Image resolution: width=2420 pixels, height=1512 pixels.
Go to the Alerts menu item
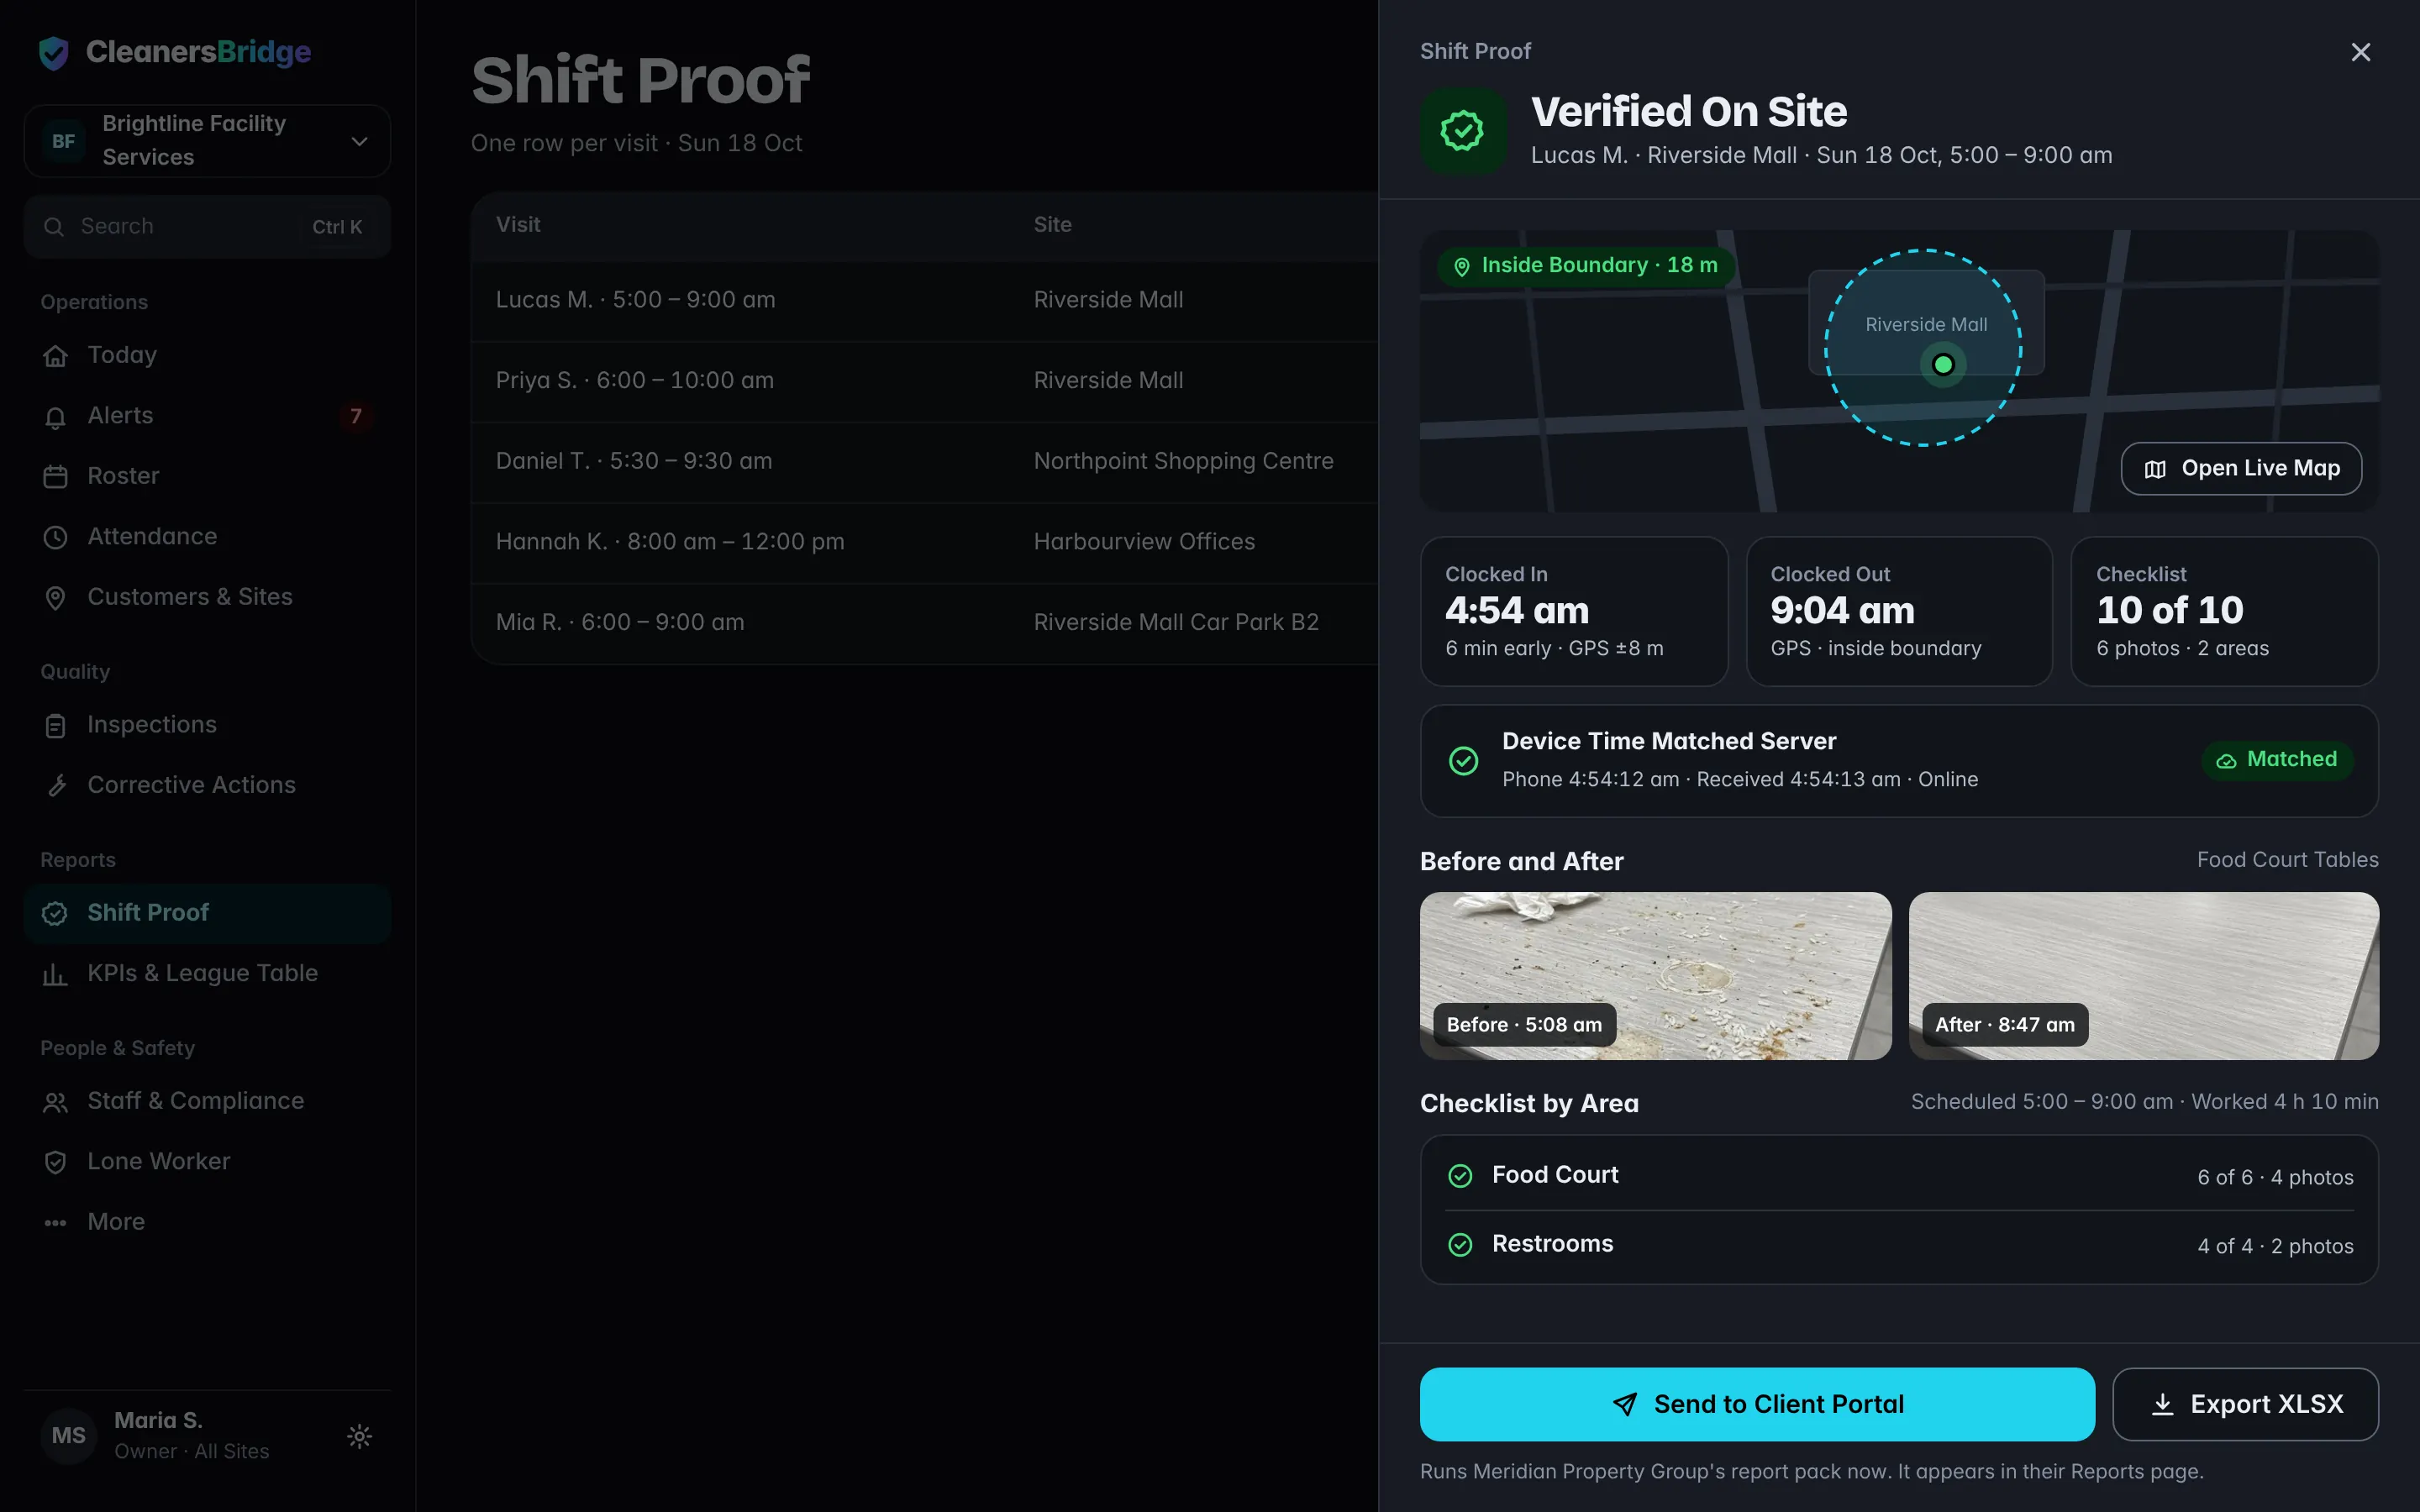coord(207,416)
